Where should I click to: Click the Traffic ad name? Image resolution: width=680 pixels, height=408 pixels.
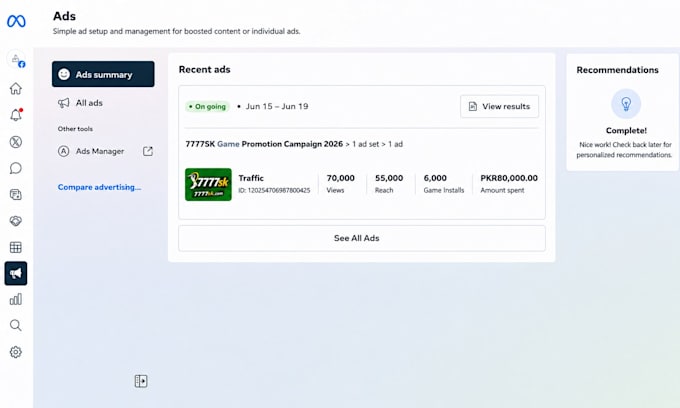(251, 178)
